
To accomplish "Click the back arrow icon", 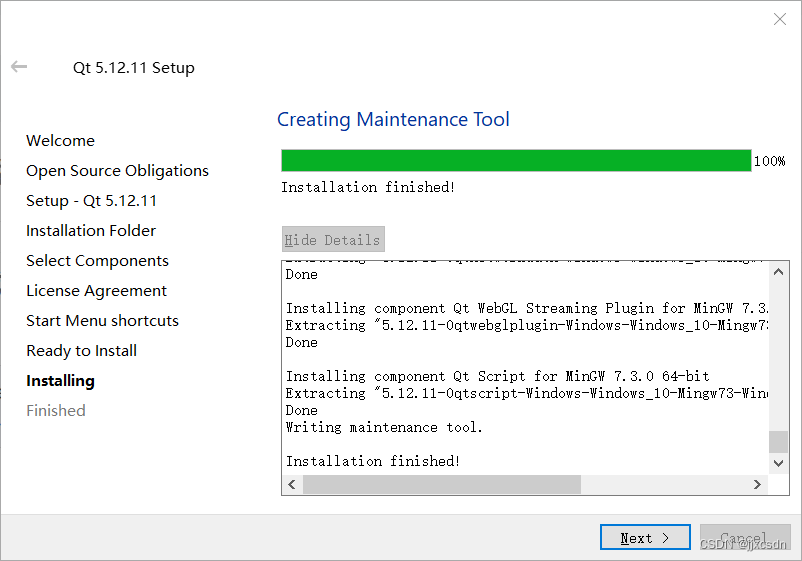I will 19,66.
